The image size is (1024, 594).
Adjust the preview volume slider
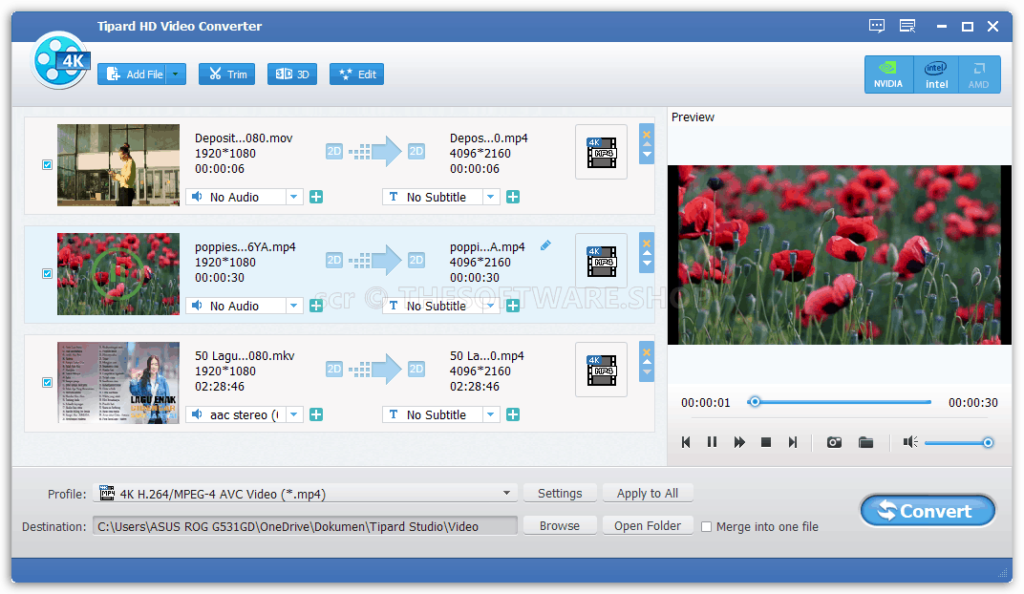959,443
